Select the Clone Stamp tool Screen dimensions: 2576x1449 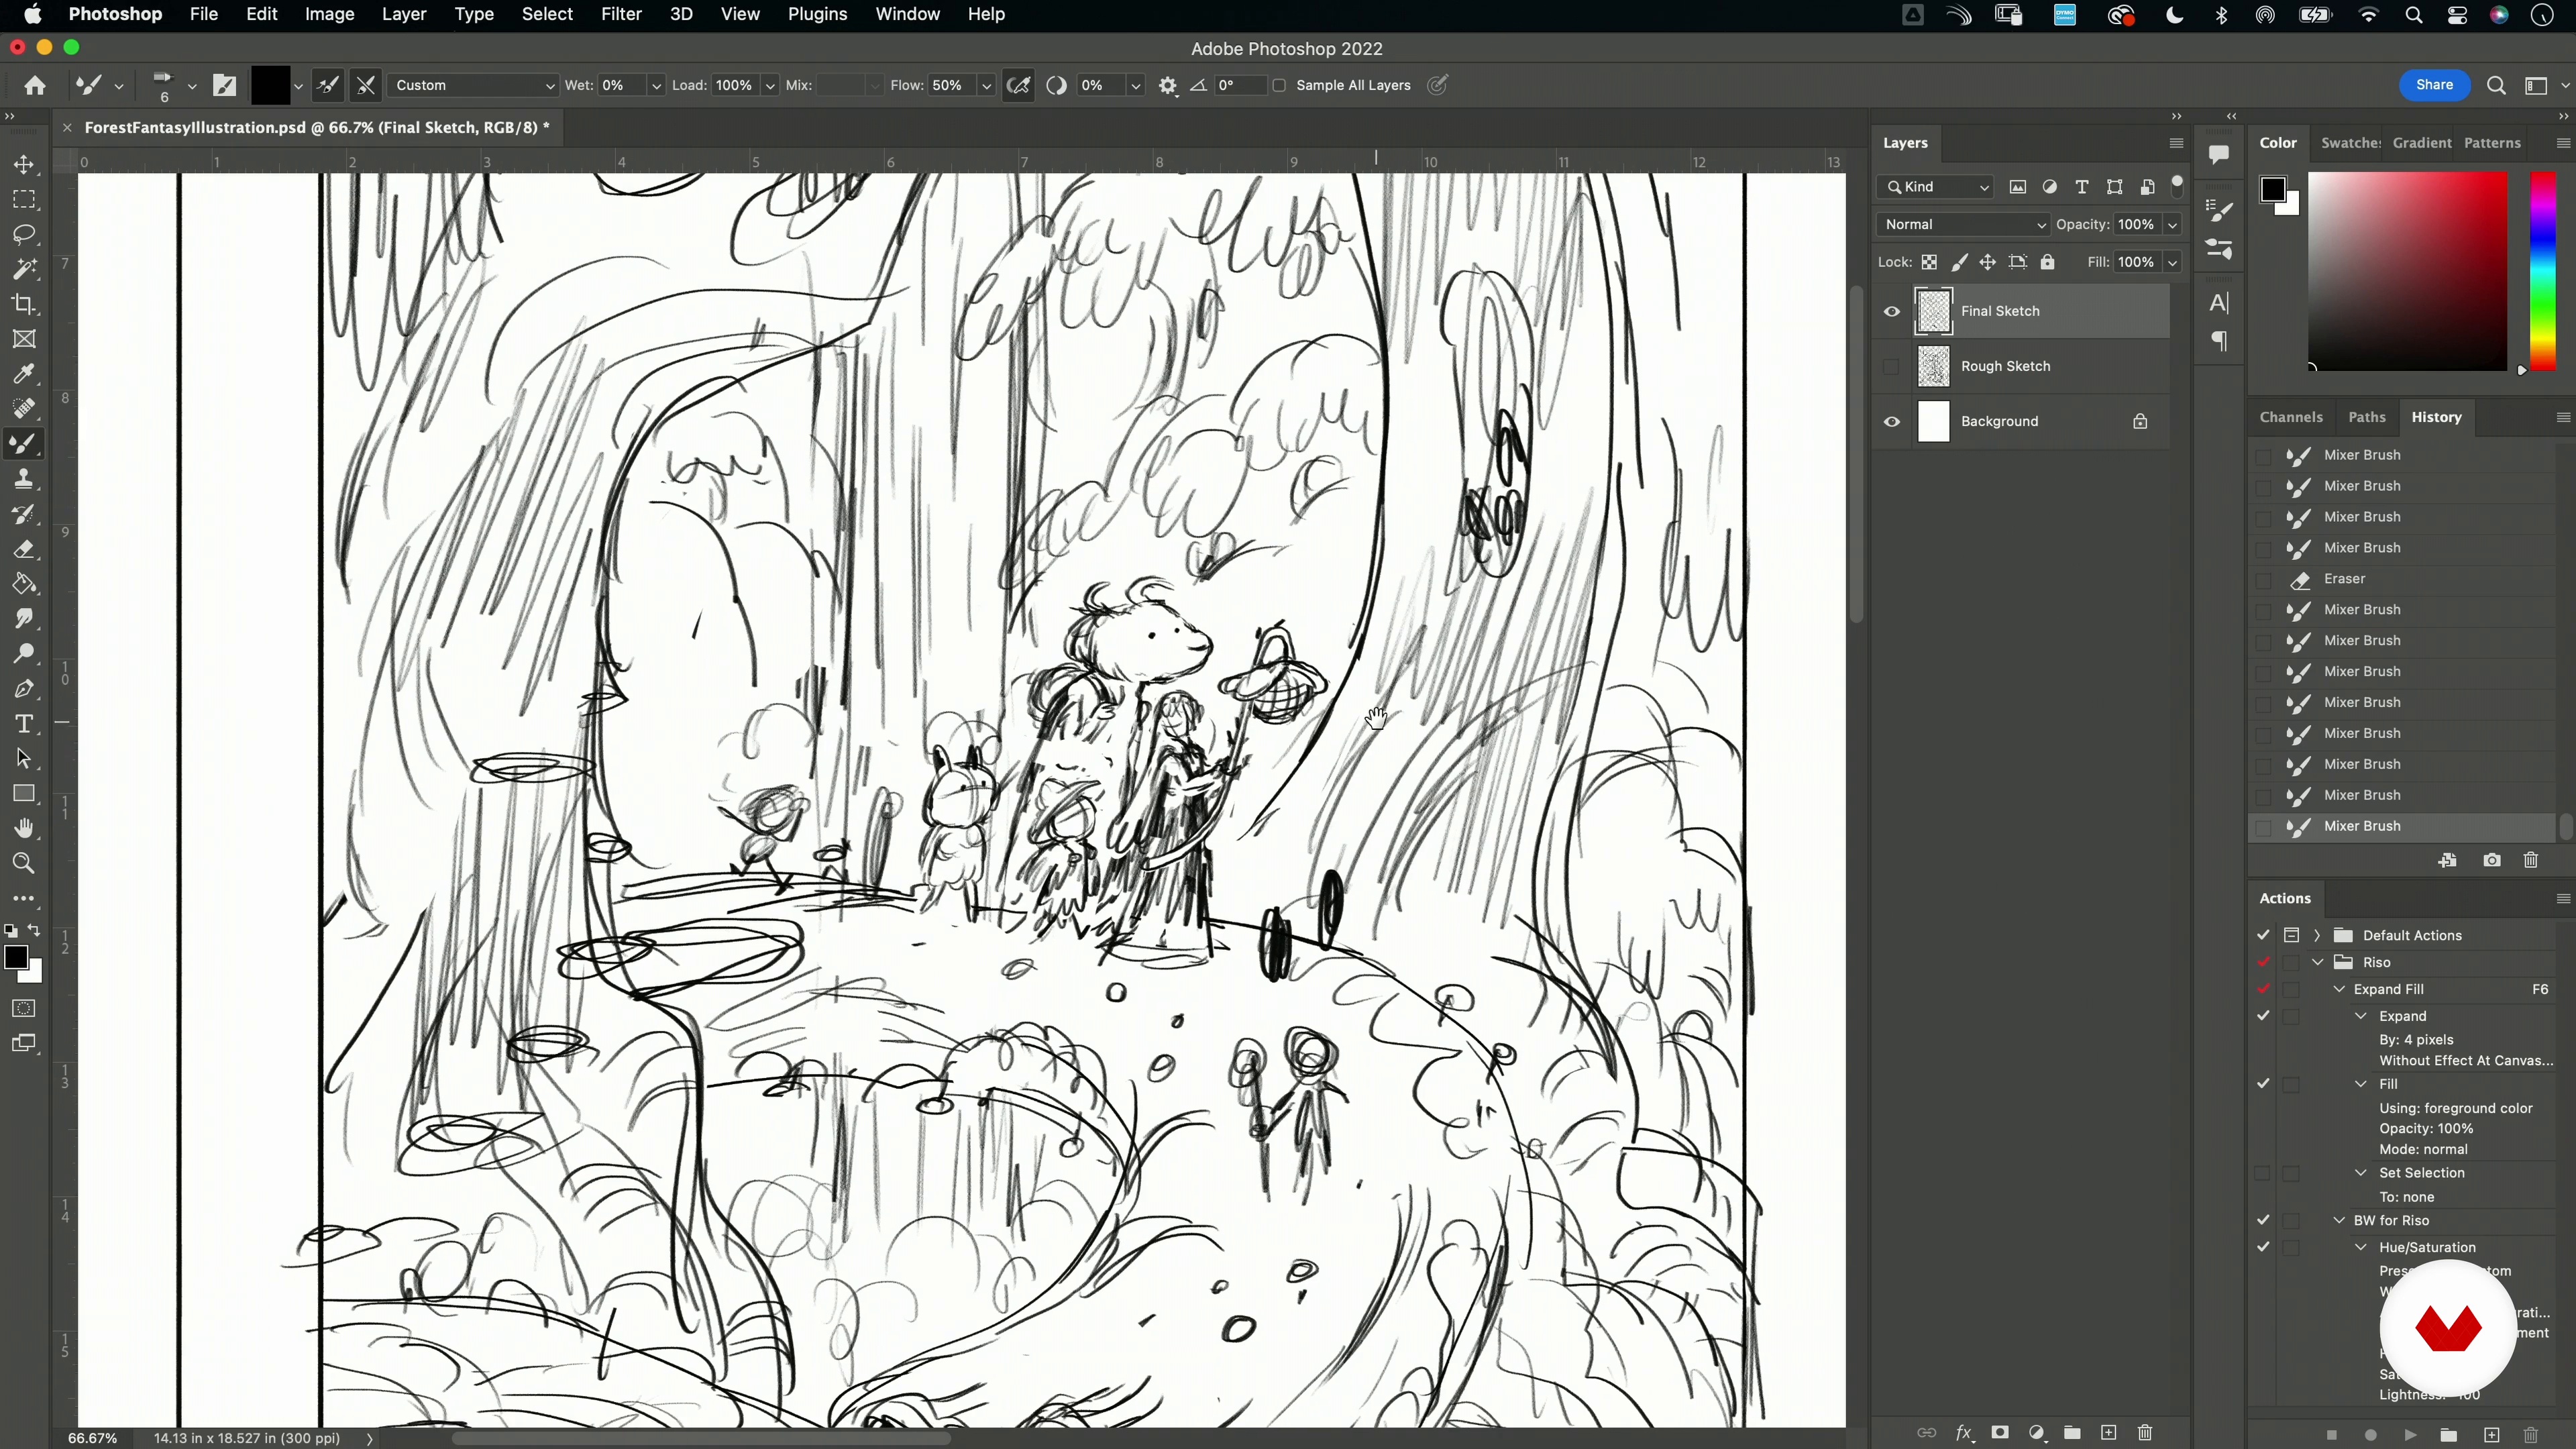pos(24,479)
